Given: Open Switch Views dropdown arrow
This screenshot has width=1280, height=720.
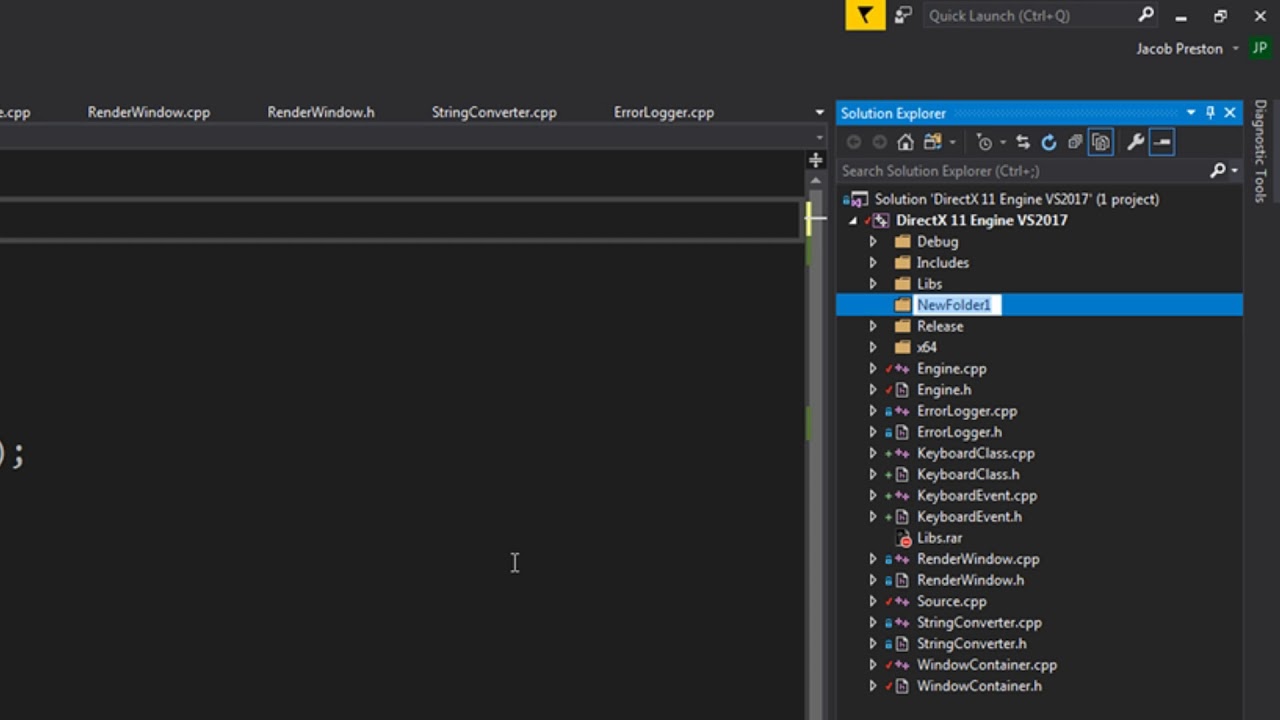Looking at the screenshot, I should tap(952, 143).
